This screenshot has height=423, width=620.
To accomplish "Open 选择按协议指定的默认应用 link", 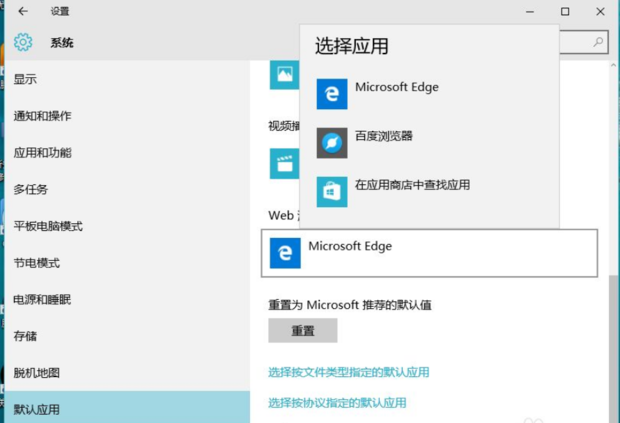I will [337, 403].
